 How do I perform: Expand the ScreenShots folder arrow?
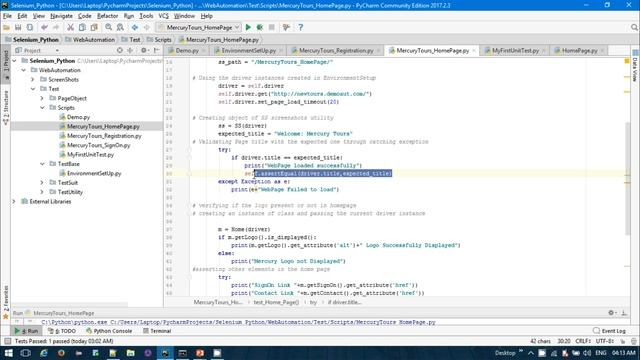tap(33, 80)
